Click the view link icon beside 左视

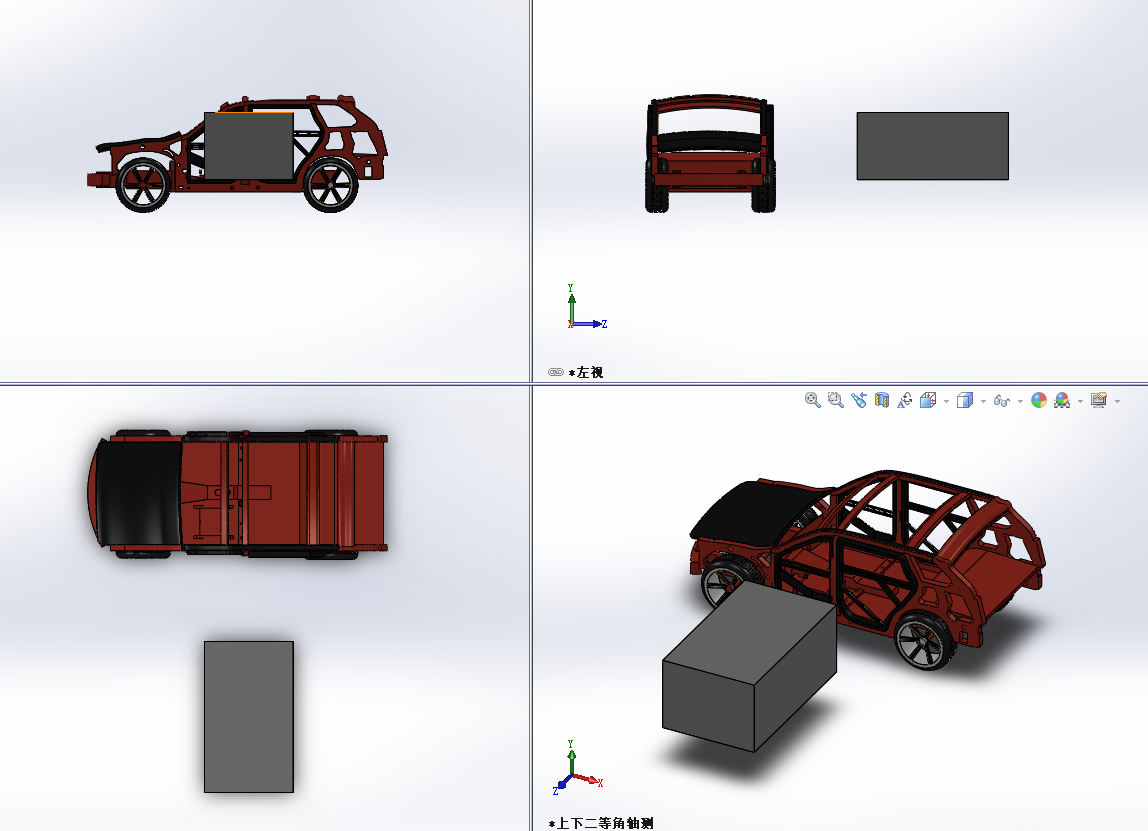click(556, 372)
